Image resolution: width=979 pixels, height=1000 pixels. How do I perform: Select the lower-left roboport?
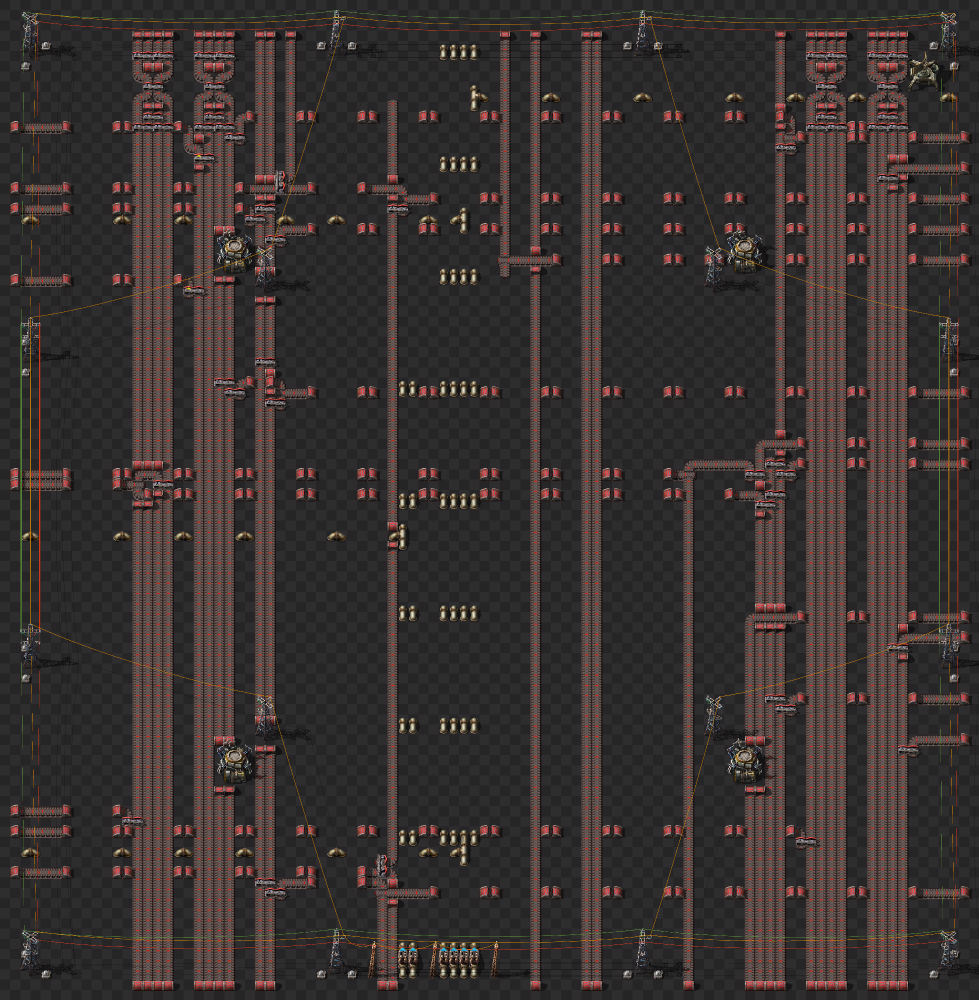233,761
